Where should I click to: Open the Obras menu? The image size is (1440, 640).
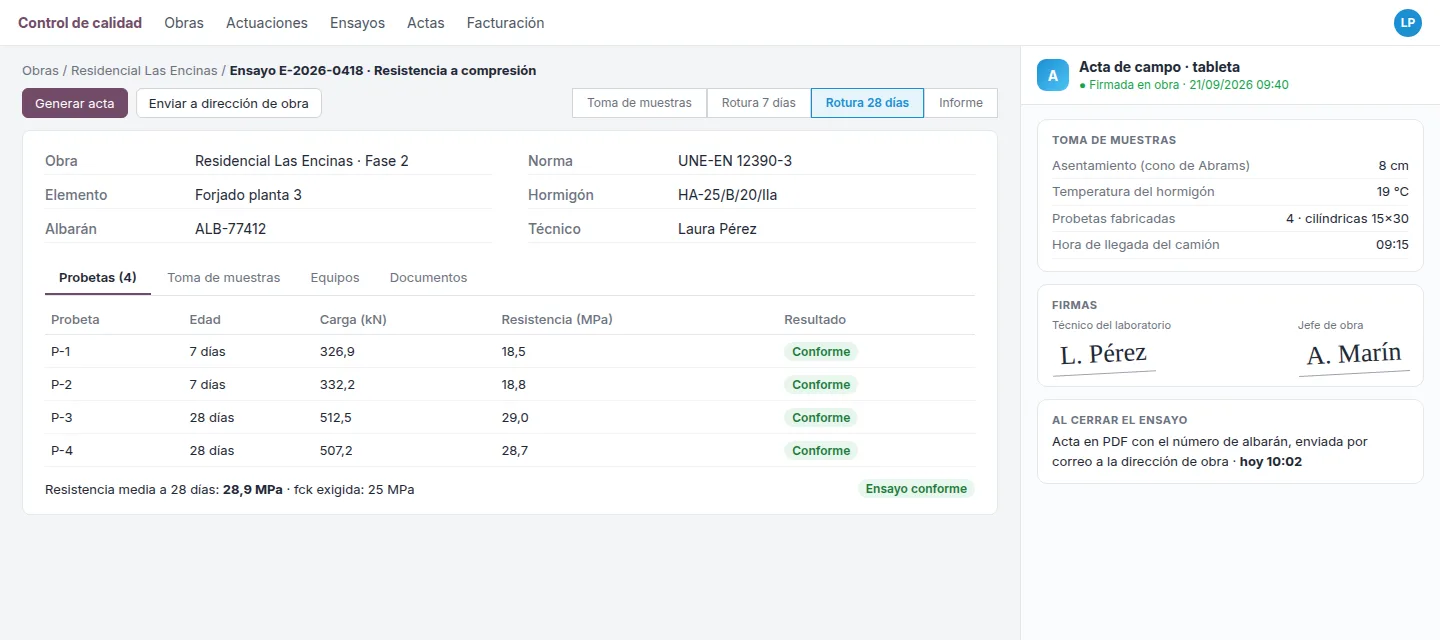point(184,23)
